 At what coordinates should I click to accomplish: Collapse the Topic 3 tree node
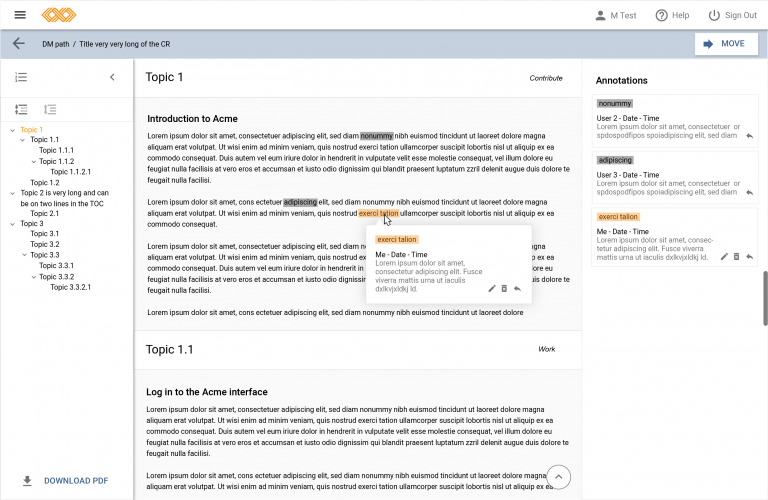tap(13, 224)
